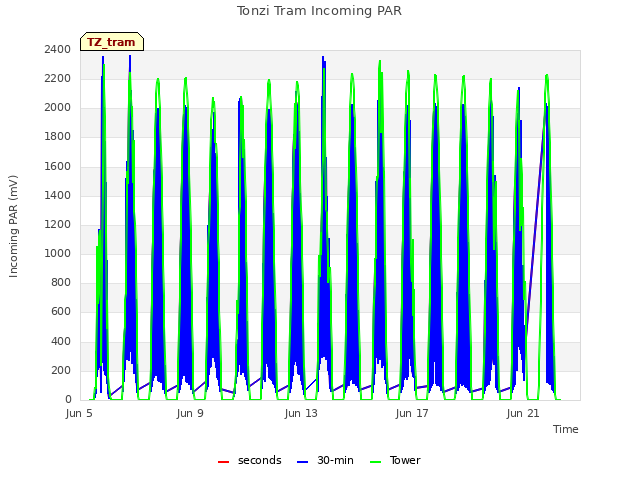This screenshot has width=640, height=480.
Task: Click the Jun 5 x-axis tick label
Action: pos(79,413)
